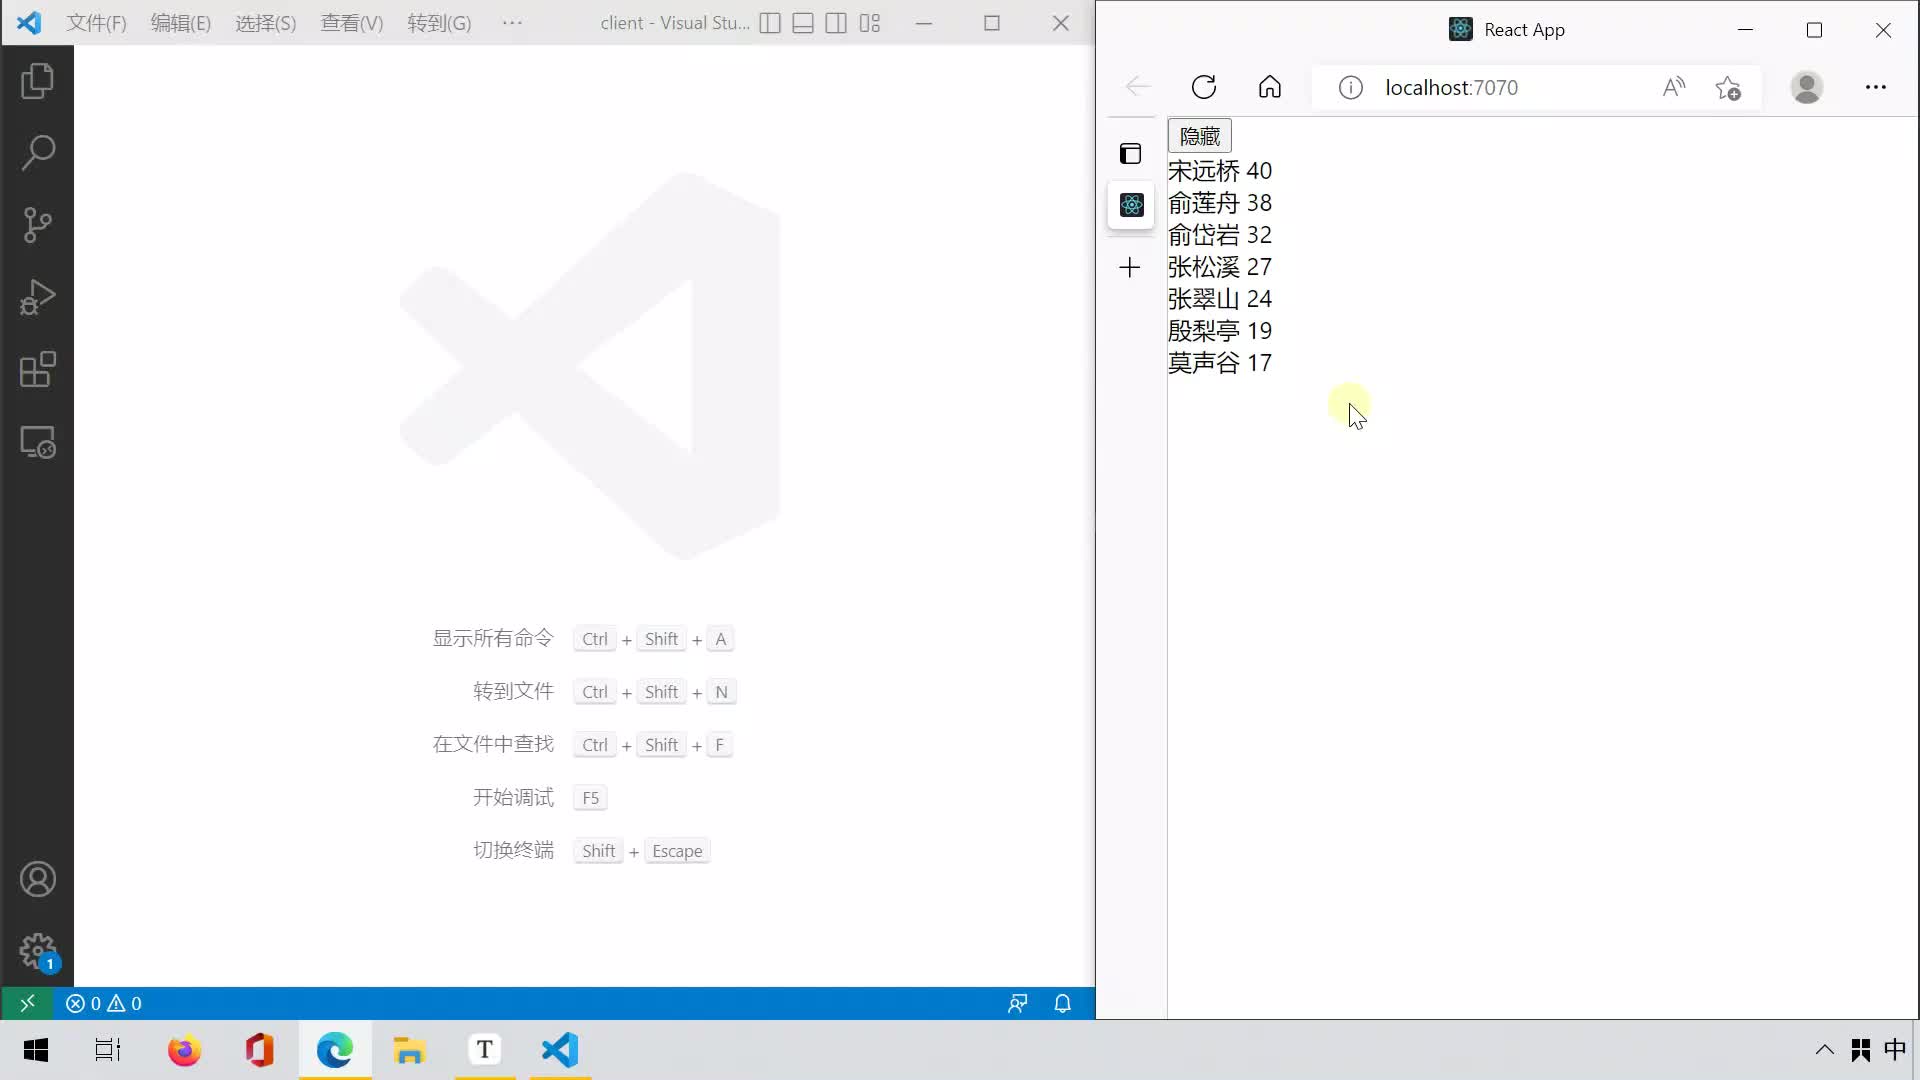Click the Source Control icon in sidebar
The image size is (1920, 1080).
pos(37,224)
